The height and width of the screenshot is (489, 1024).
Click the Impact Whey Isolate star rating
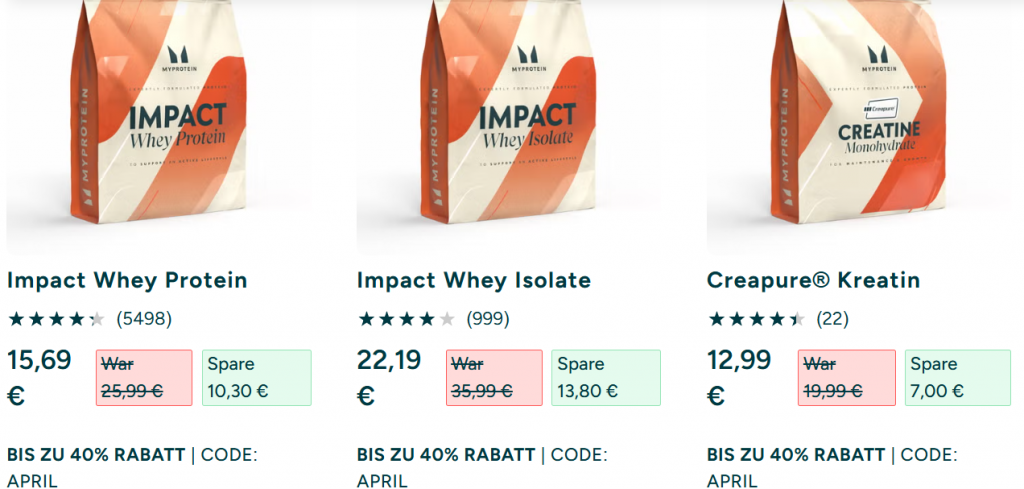(x=406, y=320)
